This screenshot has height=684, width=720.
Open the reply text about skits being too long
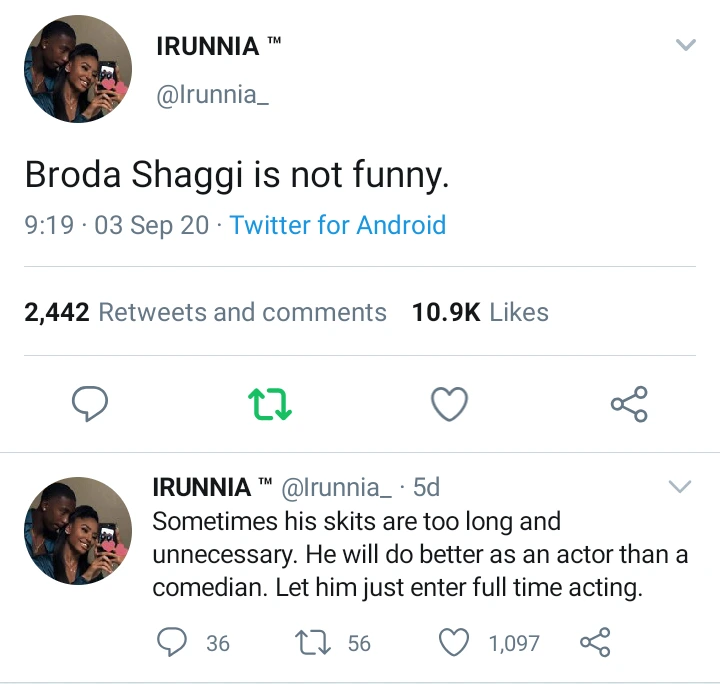click(x=420, y=554)
